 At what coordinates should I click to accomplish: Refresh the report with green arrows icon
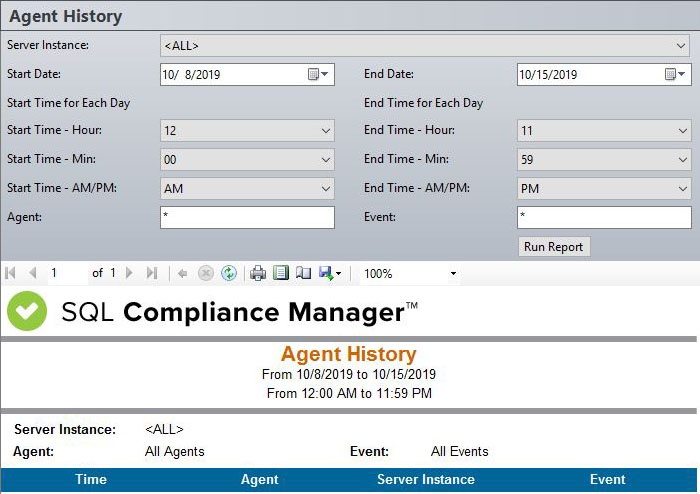pos(228,273)
